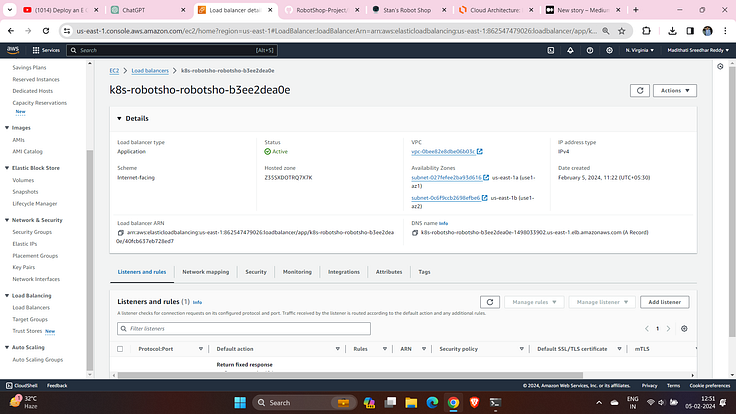Open the CloudShell icon in top navbar

551,50
